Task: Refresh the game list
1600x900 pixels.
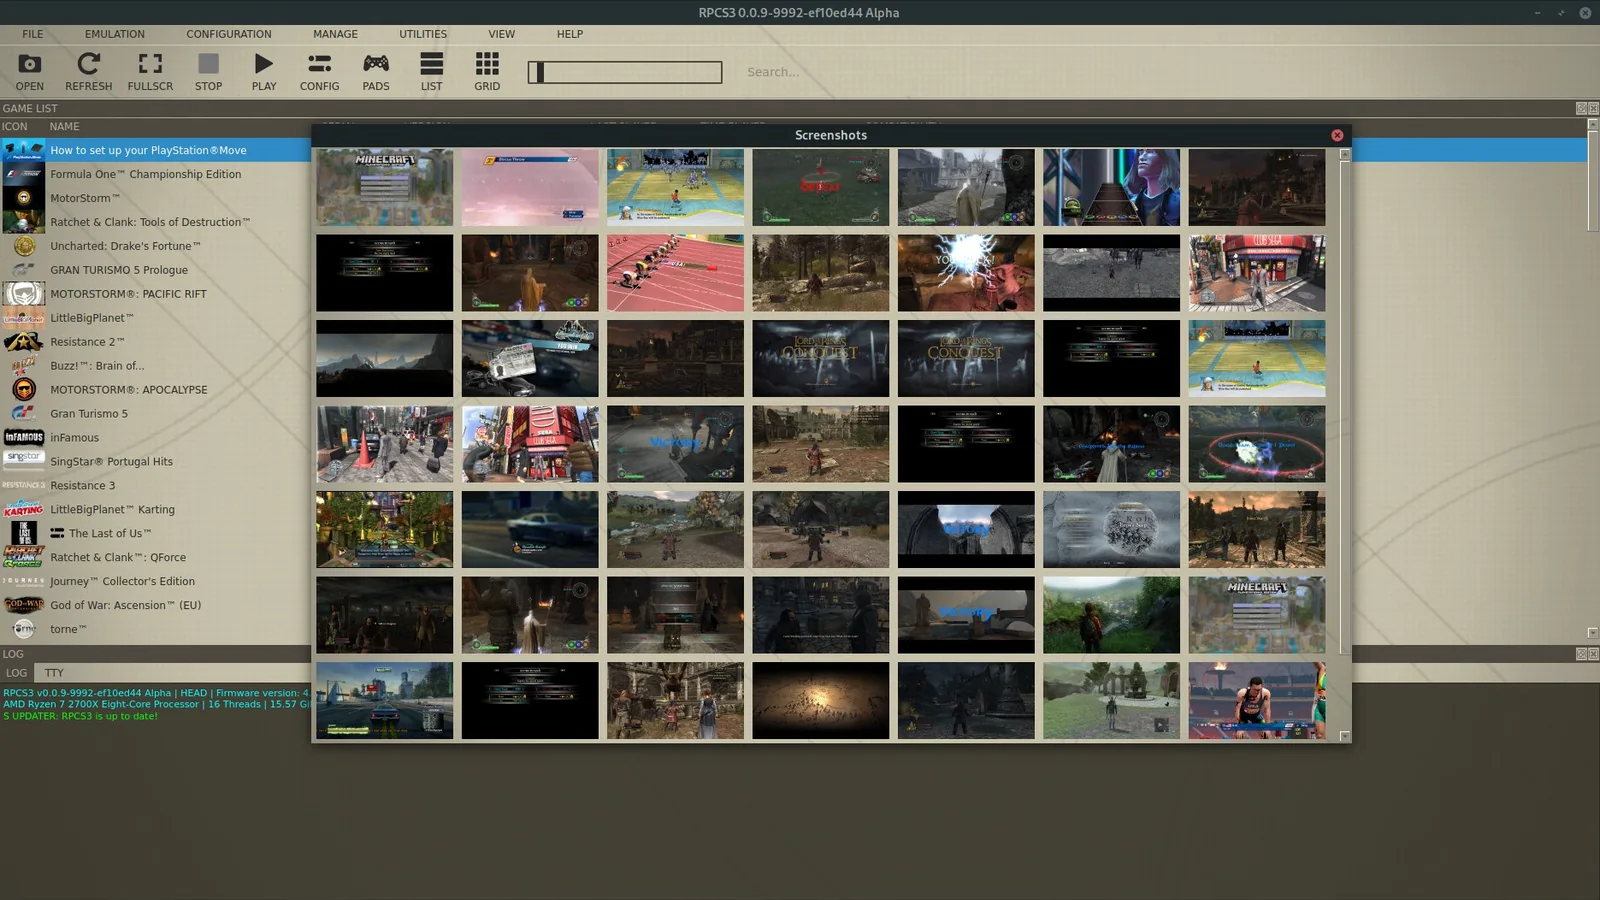Action: click(88, 72)
